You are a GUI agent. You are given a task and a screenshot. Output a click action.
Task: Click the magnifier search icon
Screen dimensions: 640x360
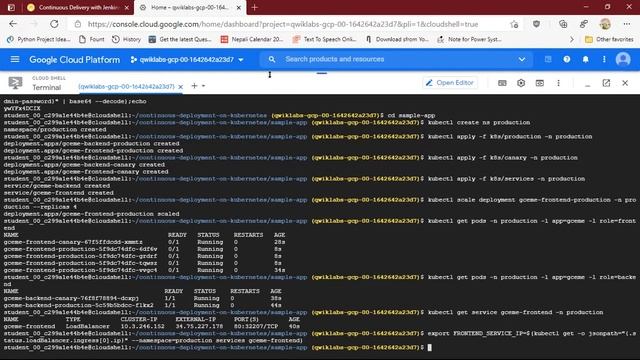(272, 60)
